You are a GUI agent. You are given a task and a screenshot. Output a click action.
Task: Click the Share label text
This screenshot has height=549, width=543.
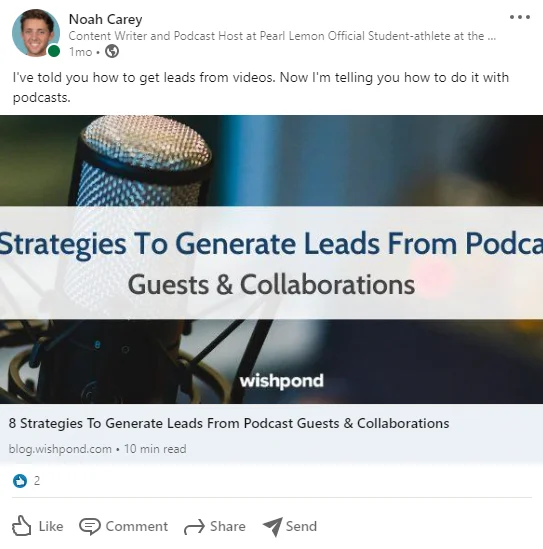(228, 526)
